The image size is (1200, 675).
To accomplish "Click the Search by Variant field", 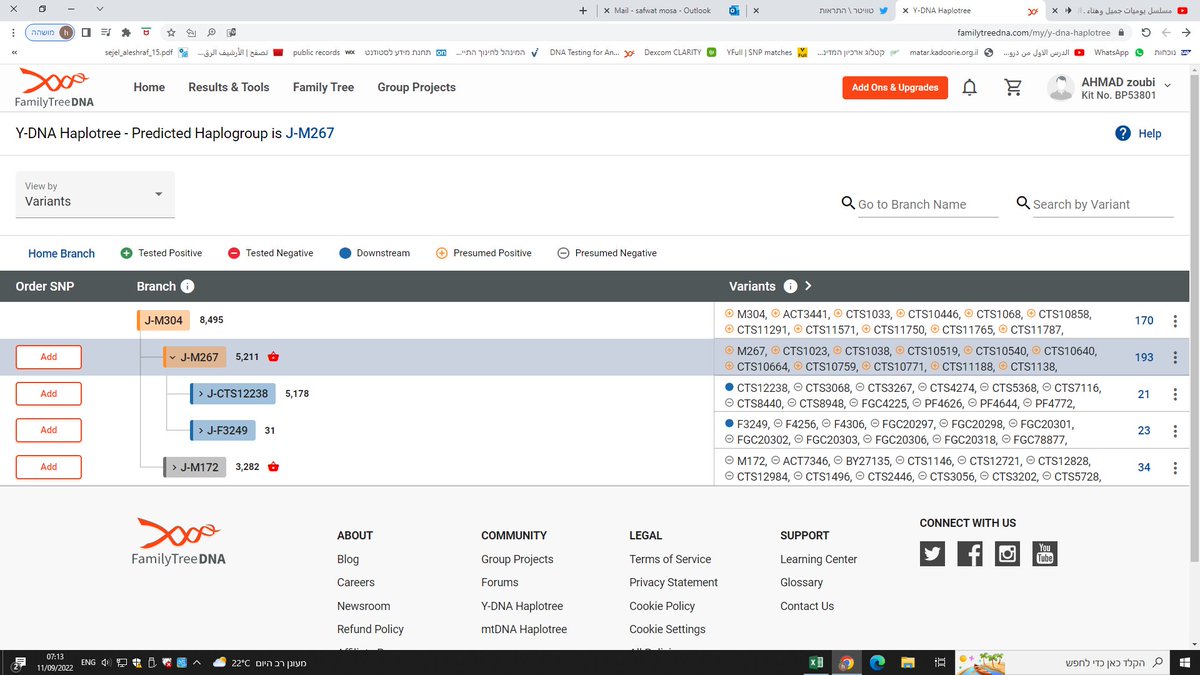I will [x=1102, y=204].
